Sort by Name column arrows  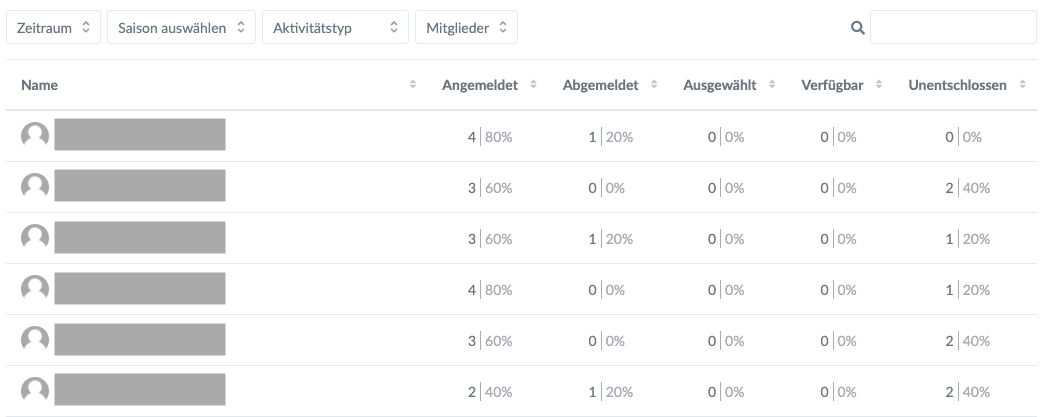[413, 85]
